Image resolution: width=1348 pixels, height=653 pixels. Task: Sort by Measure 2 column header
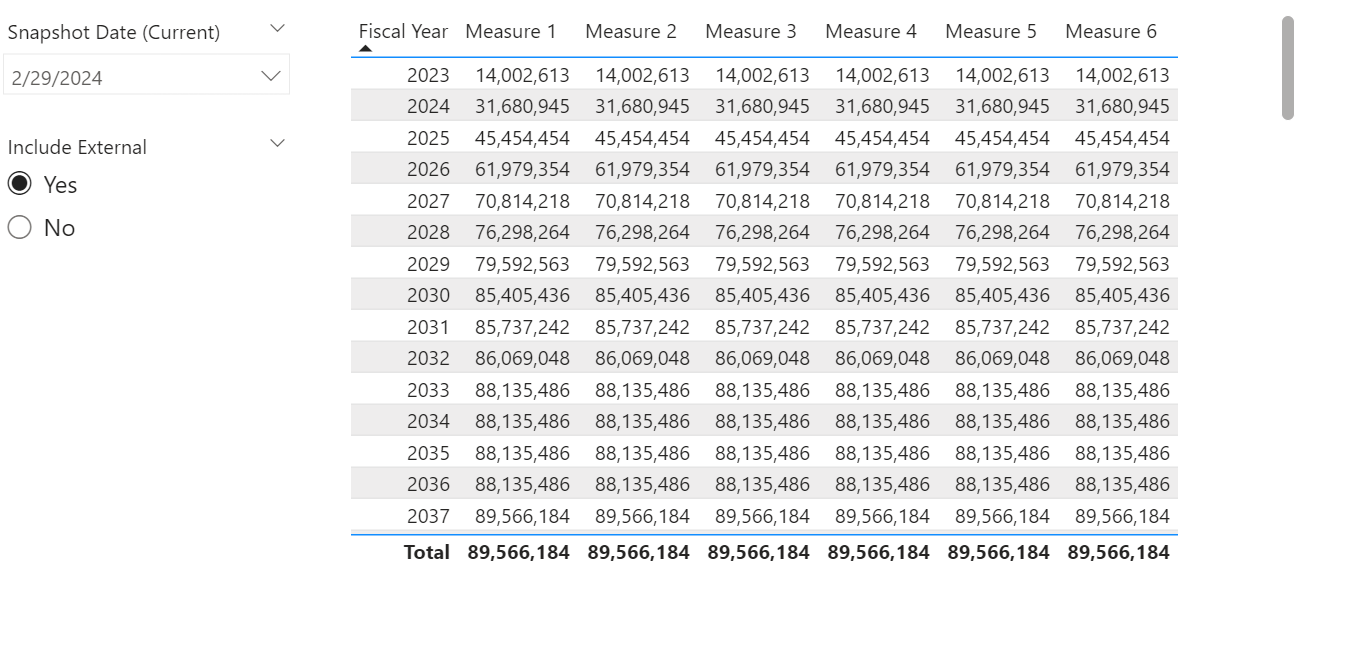(630, 31)
